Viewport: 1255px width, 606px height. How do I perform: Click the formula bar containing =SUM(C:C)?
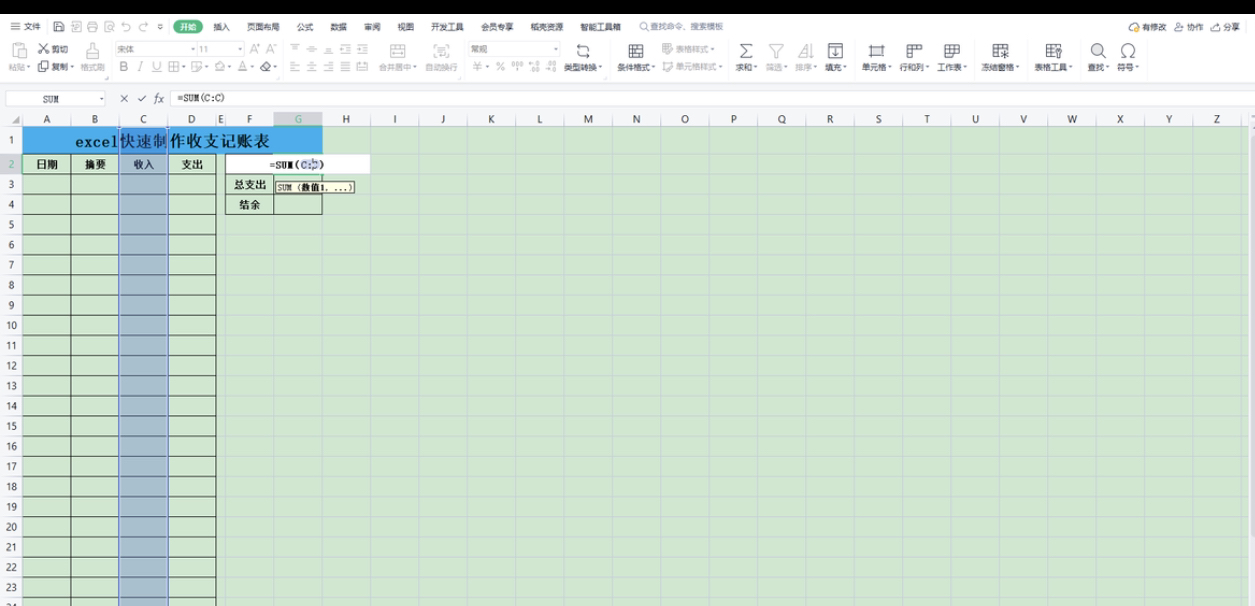click(x=710, y=99)
